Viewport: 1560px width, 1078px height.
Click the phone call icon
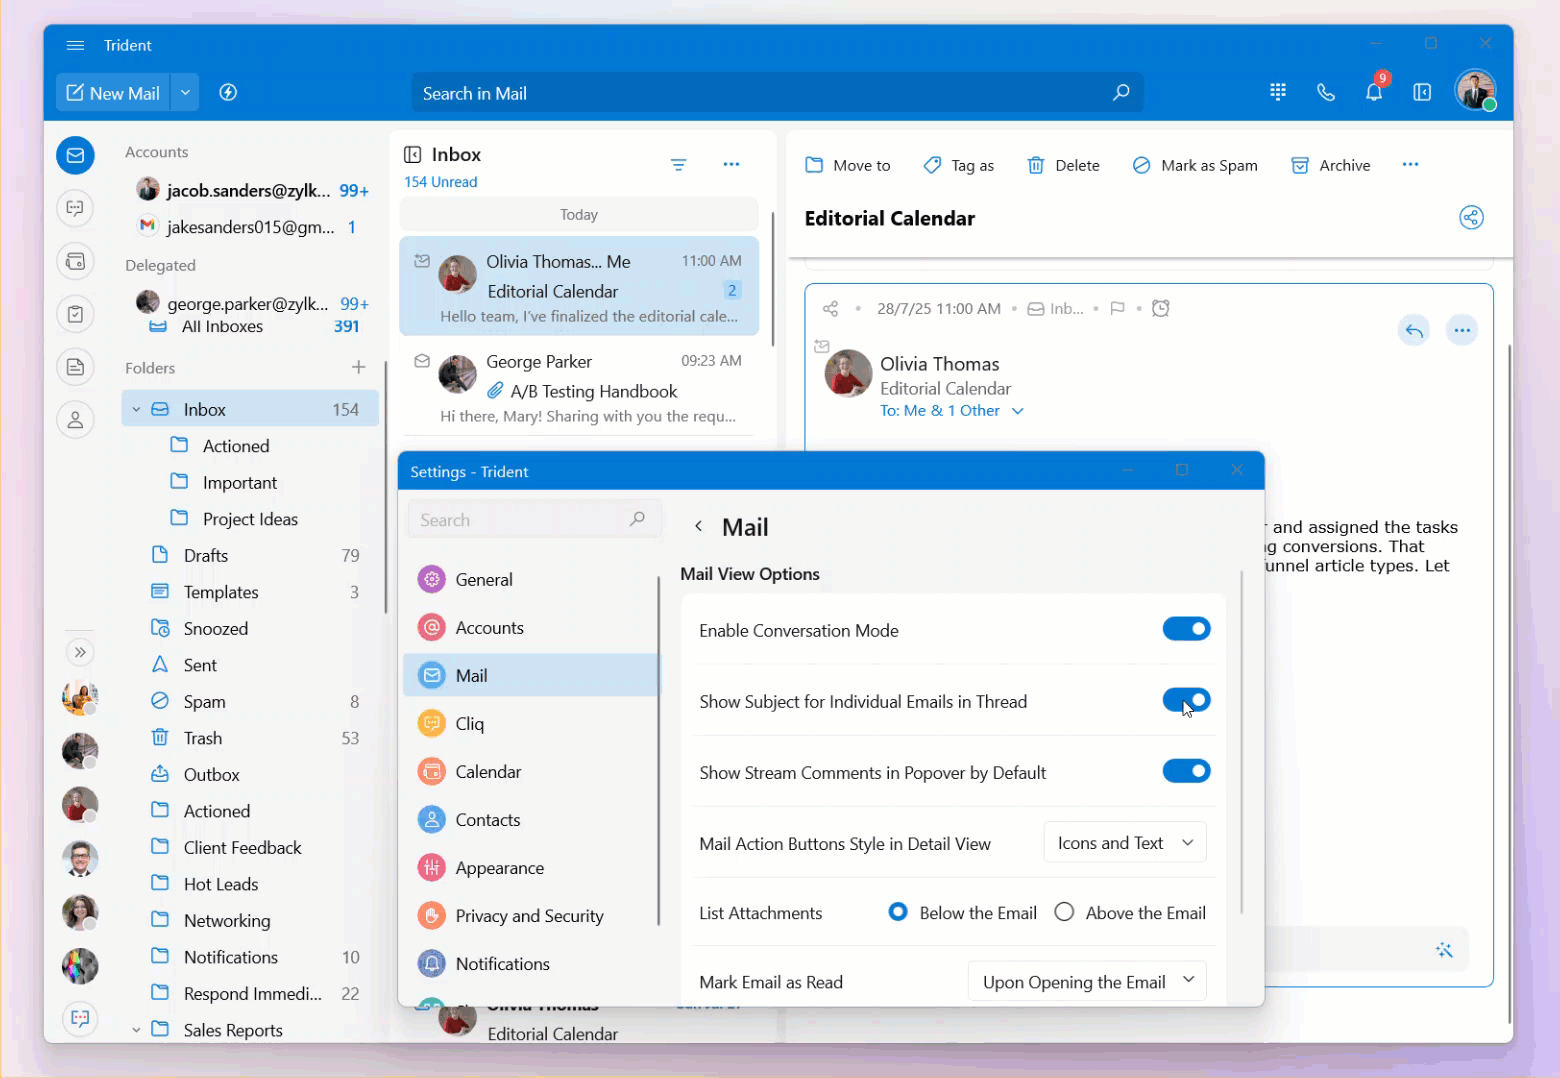tap(1326, 92)
